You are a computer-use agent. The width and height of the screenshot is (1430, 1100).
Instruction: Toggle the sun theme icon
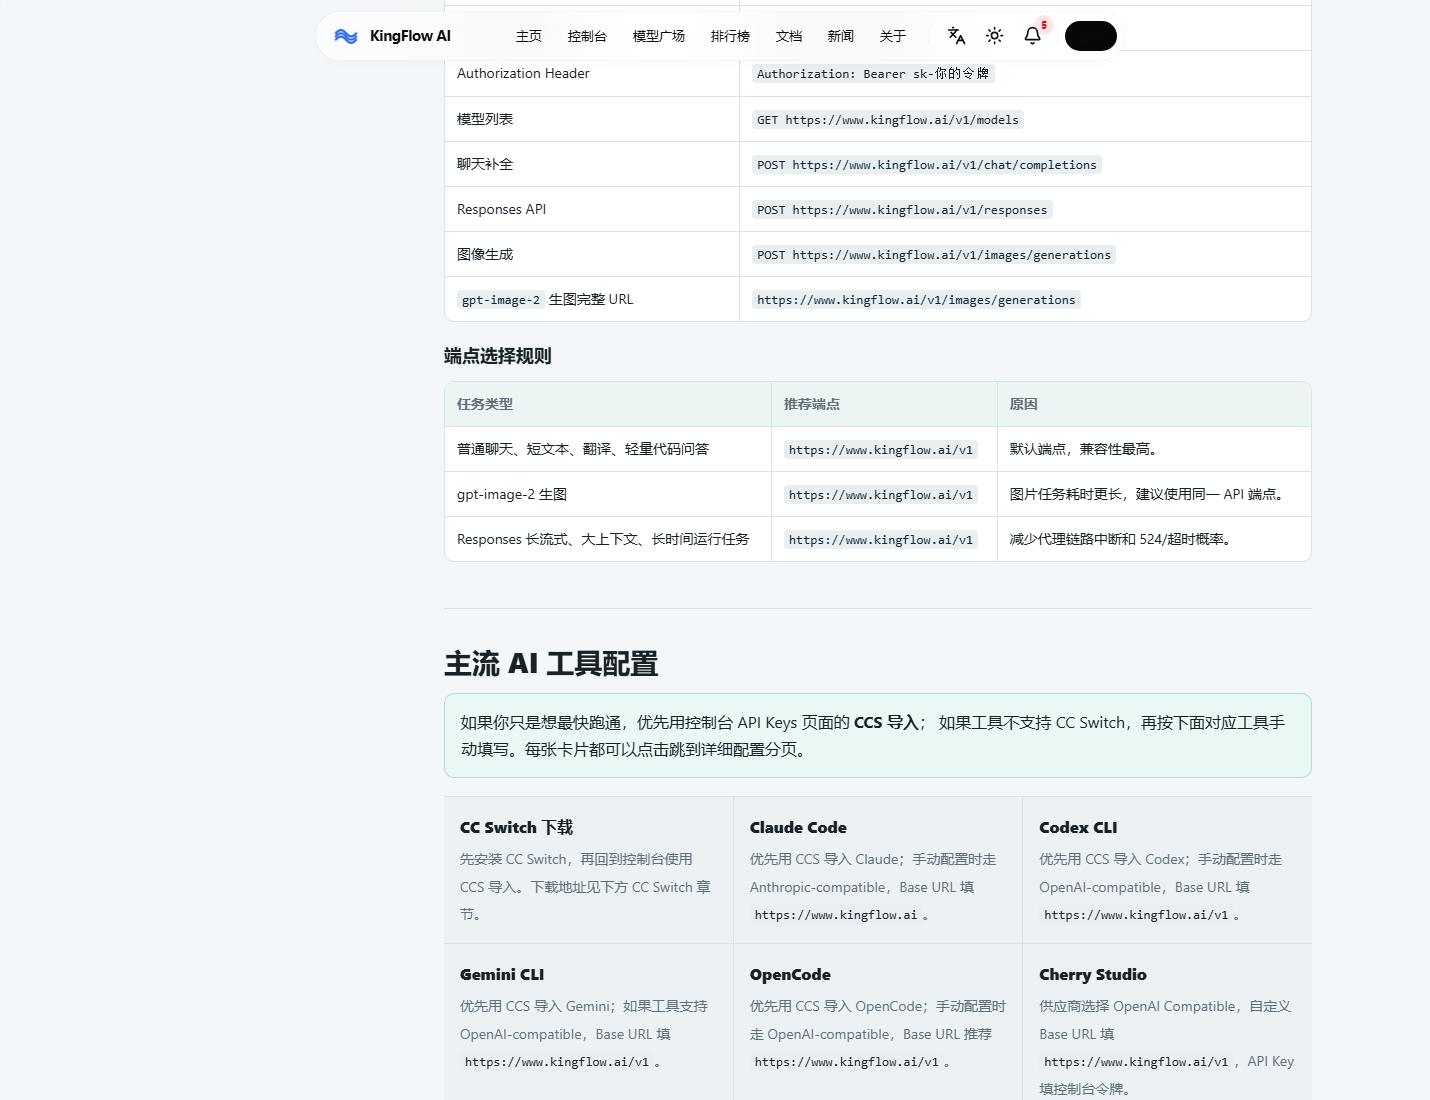coord(994,36)
